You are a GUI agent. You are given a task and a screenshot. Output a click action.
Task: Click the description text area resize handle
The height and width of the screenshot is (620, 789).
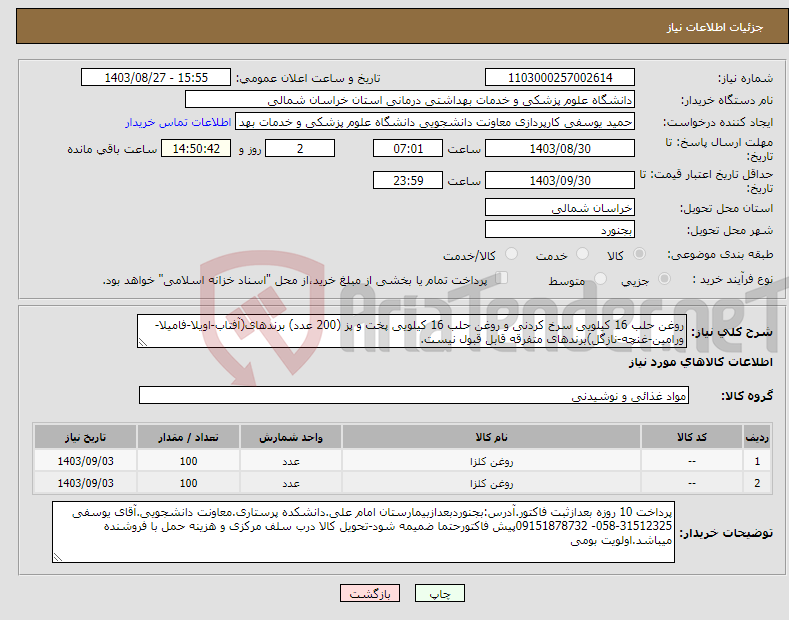(x=142, y=342)
